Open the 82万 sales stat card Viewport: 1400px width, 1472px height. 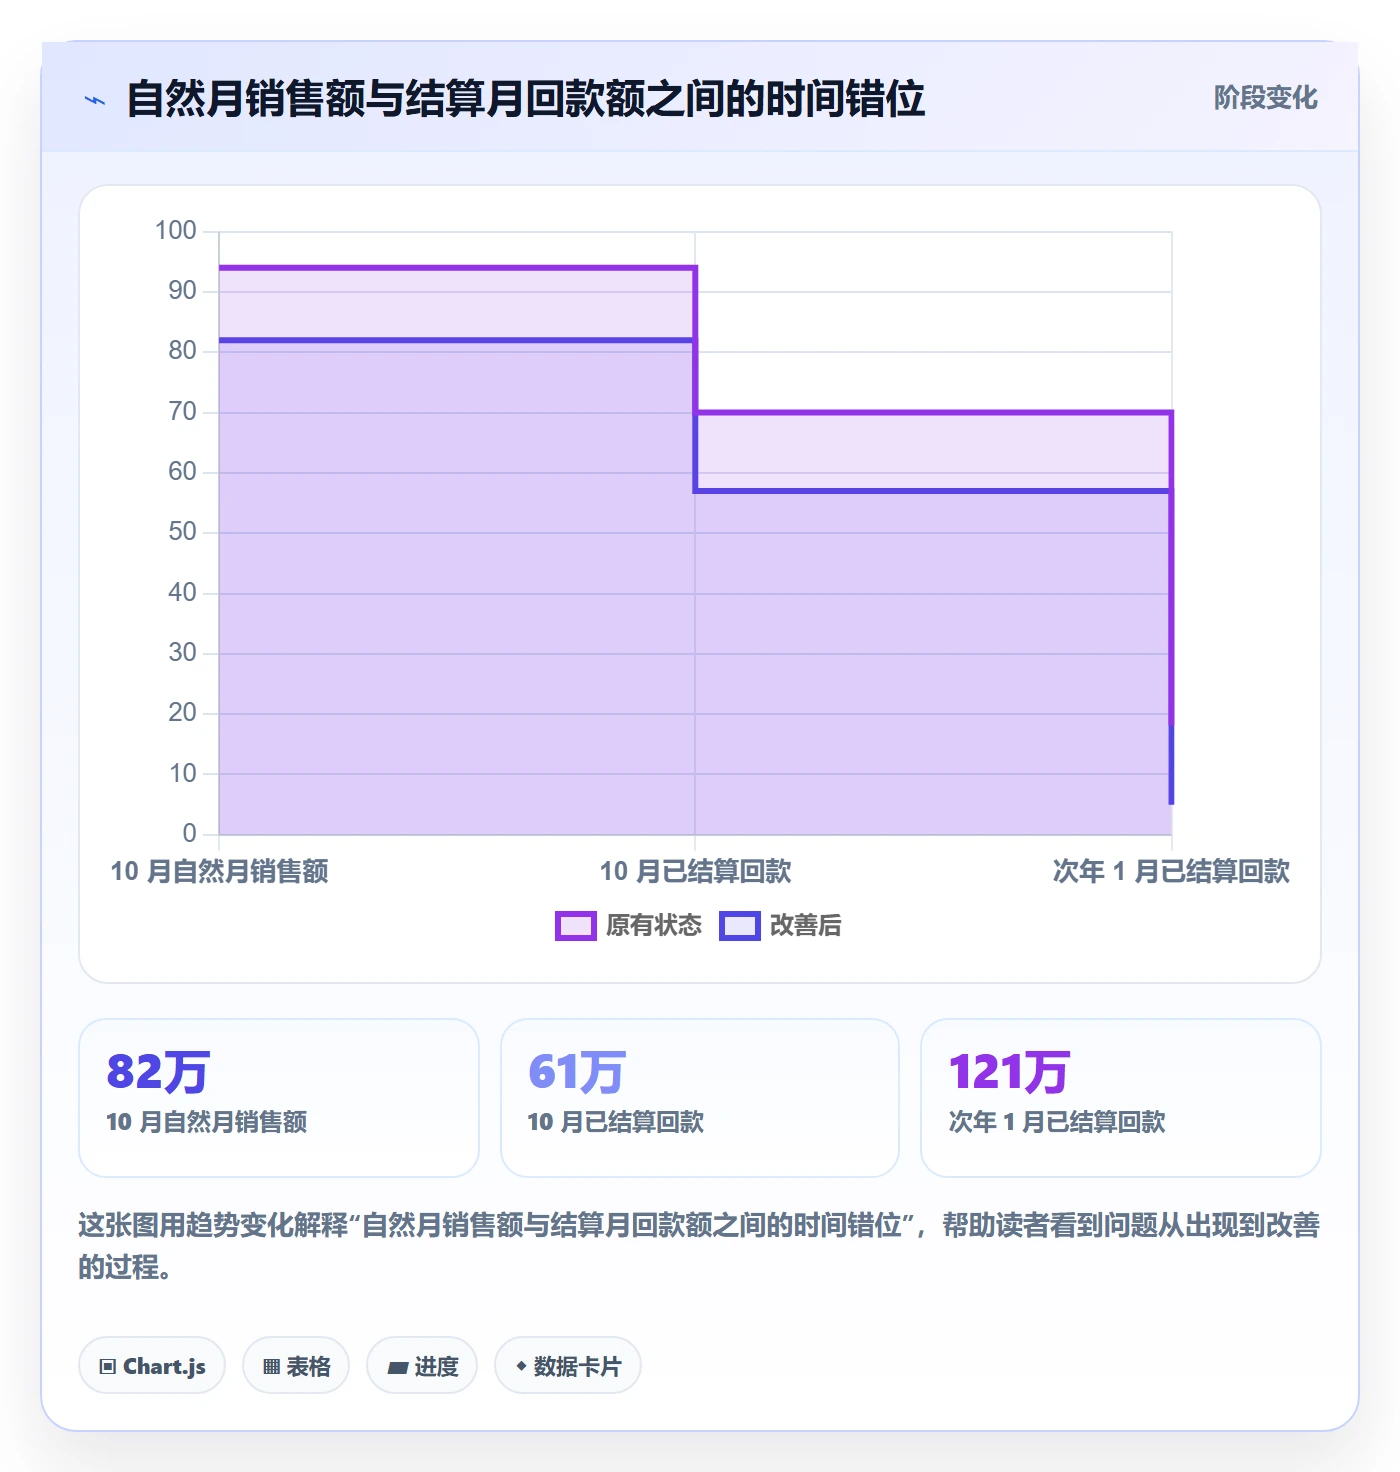click(x=279, y=1098)
